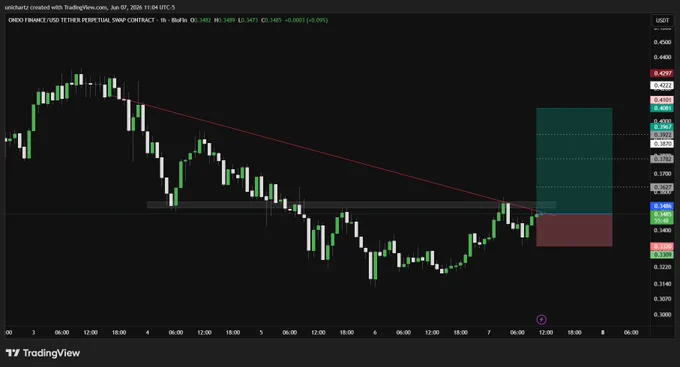The width and height of the screenshot is (680, 367).
Task: Click the 0.4500 price scale value
Action: [662, 42]
